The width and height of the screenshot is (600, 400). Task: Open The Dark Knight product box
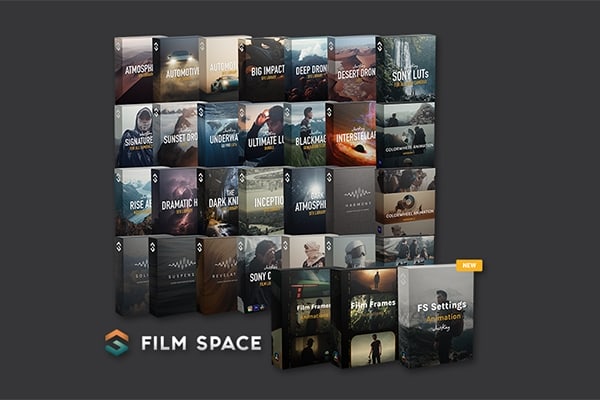point(218,201)
